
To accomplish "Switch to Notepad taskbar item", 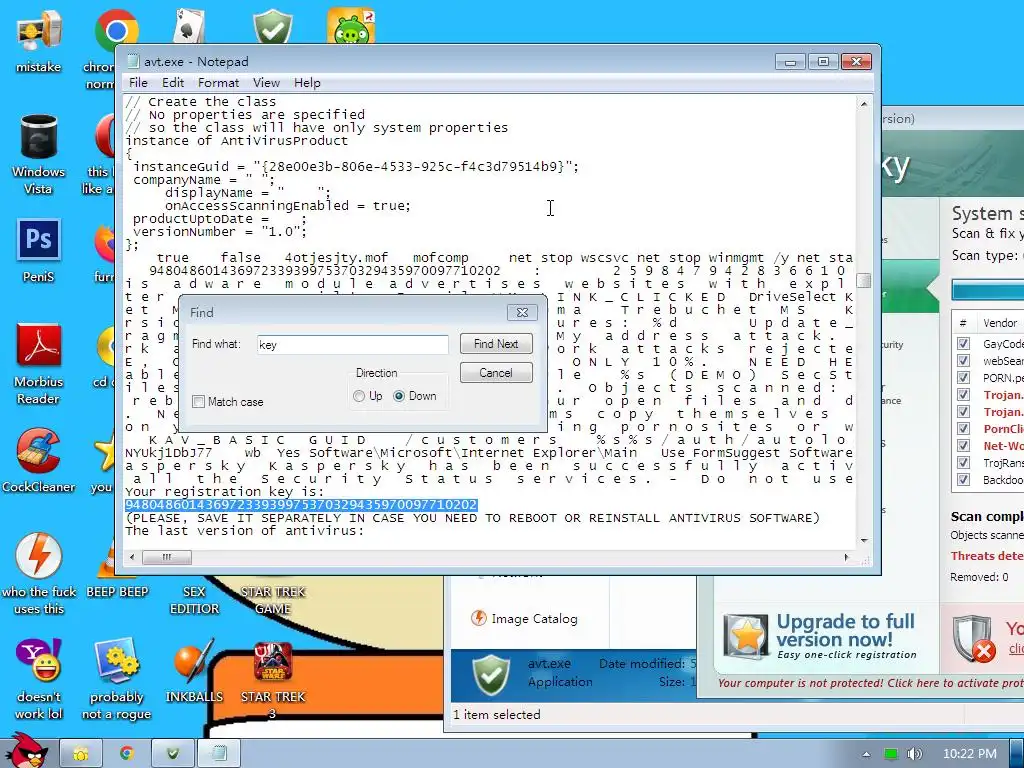I will pos(219,754).
